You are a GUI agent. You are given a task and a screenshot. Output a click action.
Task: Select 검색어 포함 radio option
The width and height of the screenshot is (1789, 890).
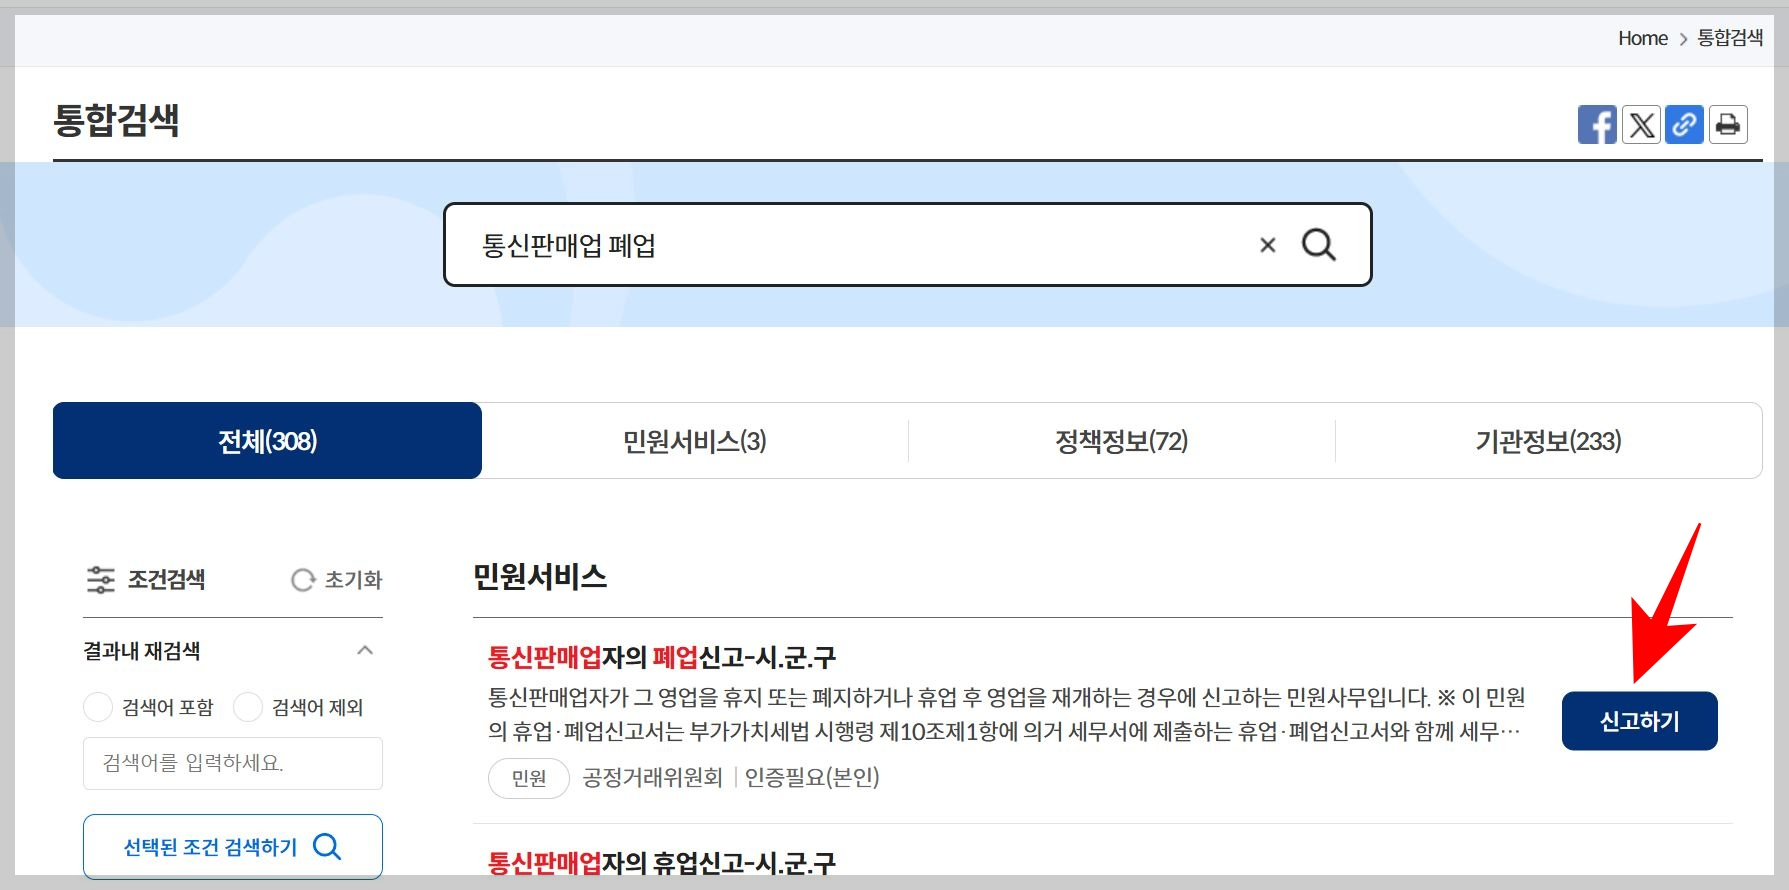point(98,707)
